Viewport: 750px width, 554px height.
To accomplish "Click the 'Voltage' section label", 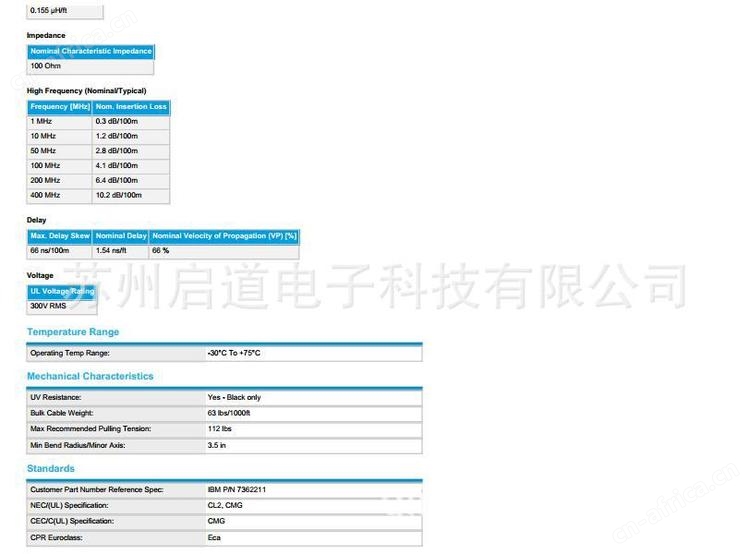I will (40, 276).
